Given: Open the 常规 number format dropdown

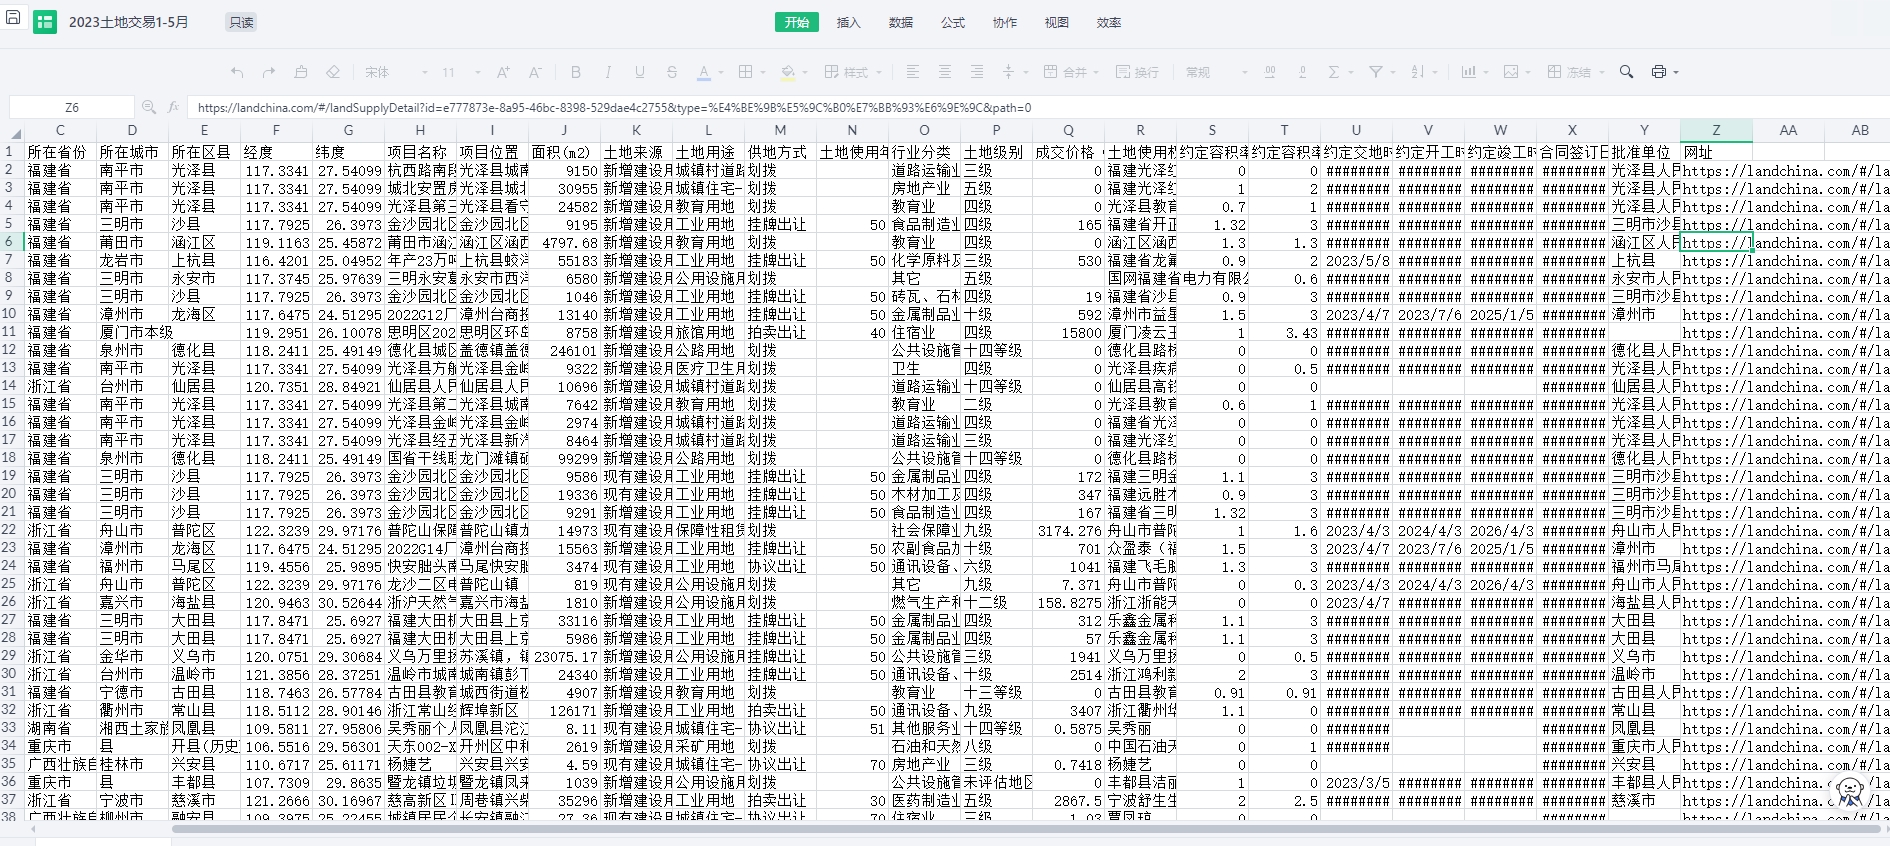Looking at the screenshot, I should [1216, 72].
